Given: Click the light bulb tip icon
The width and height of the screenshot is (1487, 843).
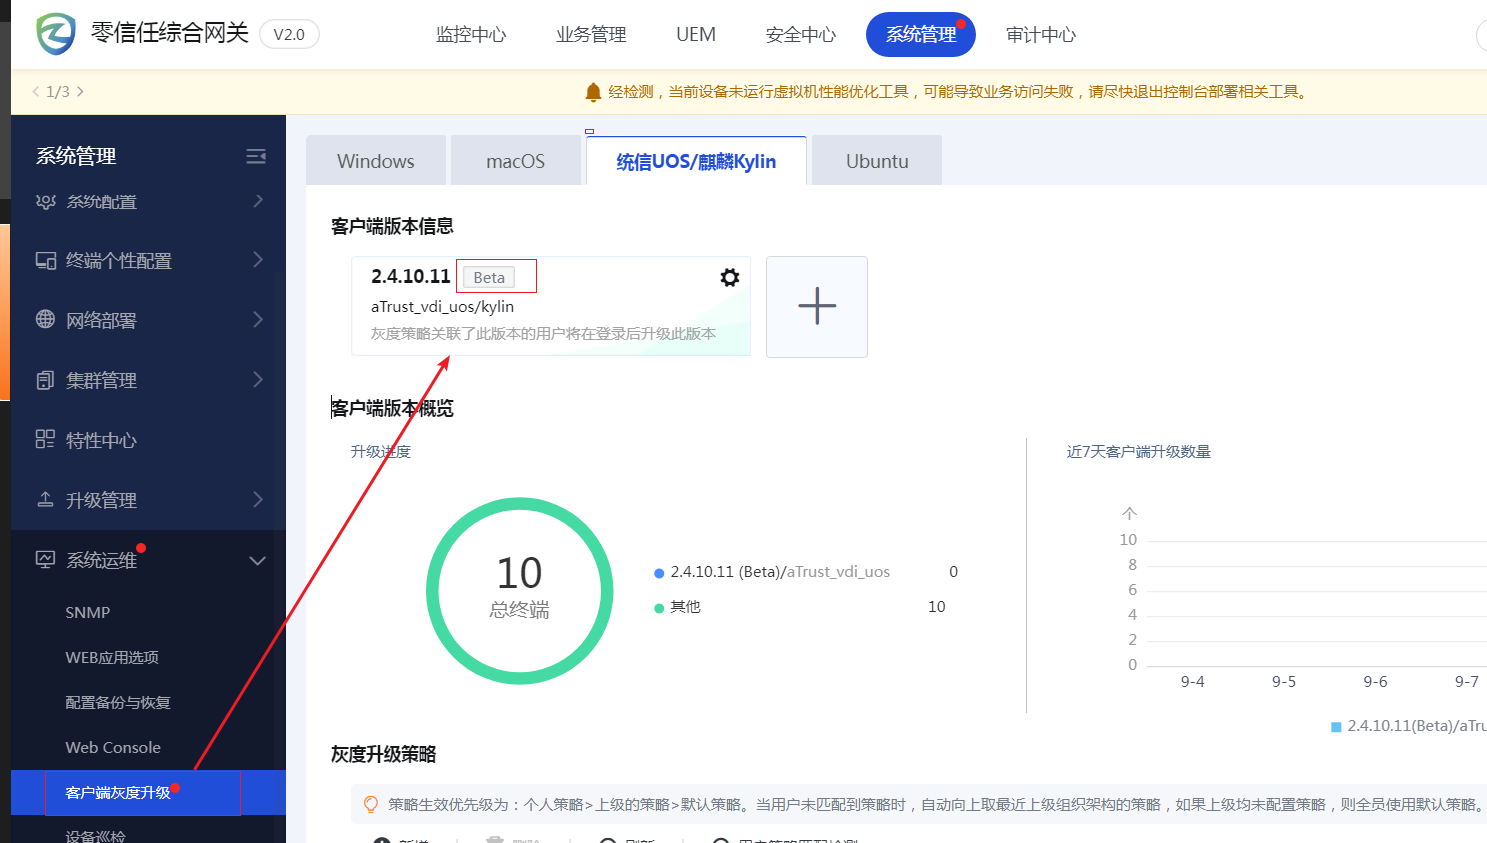Looking at the screenshot, I should coord(371,804).
